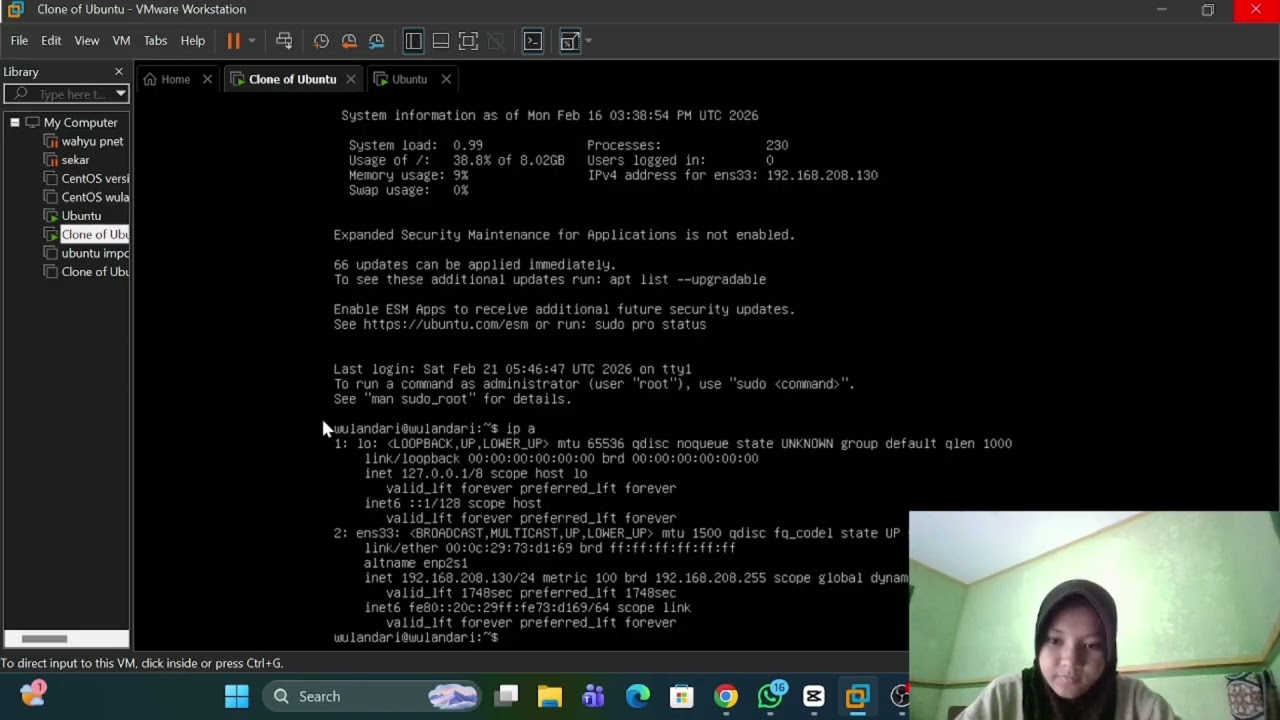Open Task View from the taskbar
The image size is (1280, 720).
[x=507, y=696]
